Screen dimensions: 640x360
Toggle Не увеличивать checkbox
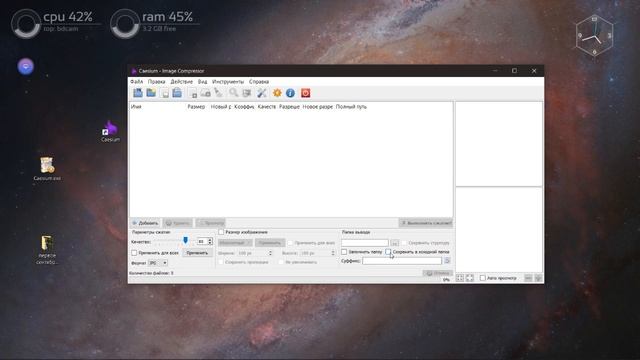point(281,262)
